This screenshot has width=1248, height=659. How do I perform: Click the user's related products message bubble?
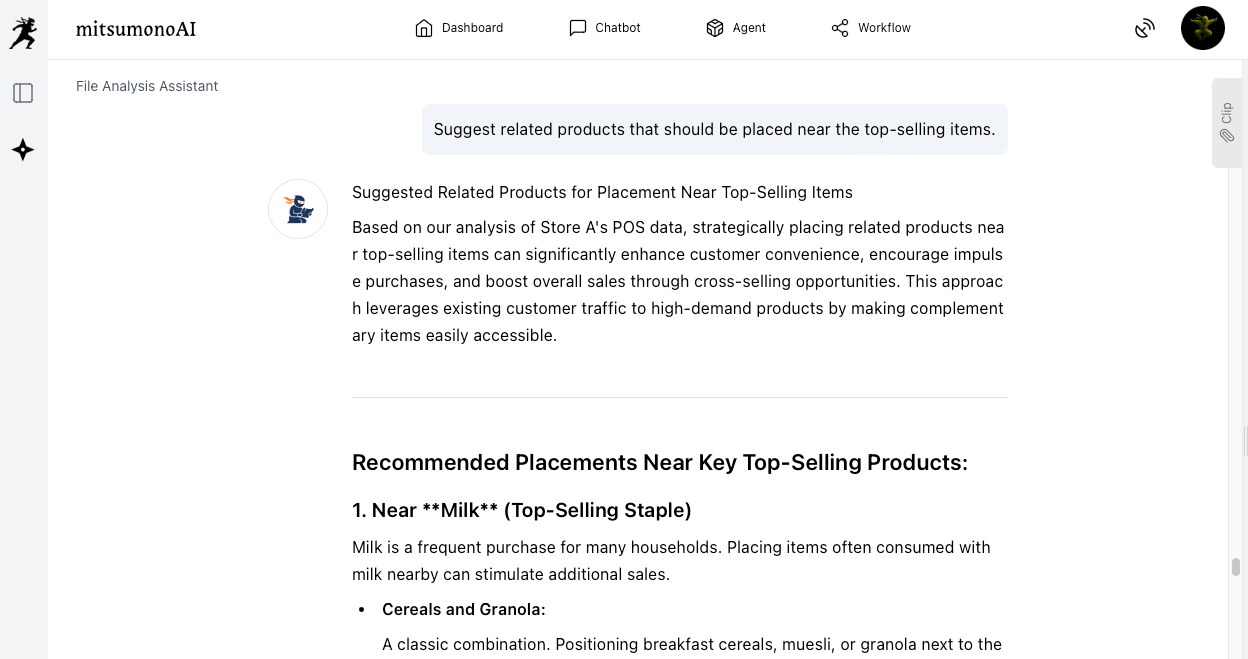(714, 130)
